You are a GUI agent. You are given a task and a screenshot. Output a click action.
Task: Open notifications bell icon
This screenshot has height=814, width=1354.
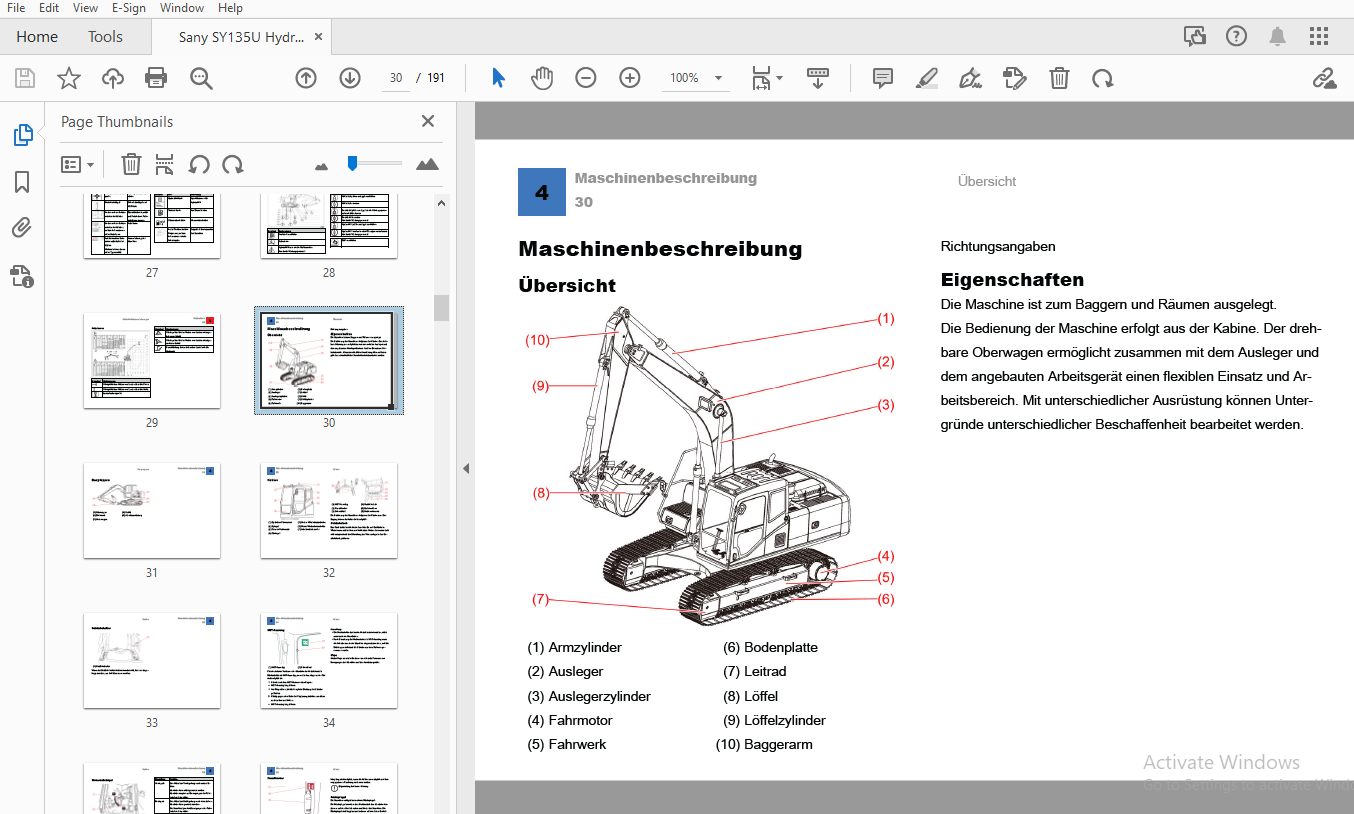tap(1278, 37)
